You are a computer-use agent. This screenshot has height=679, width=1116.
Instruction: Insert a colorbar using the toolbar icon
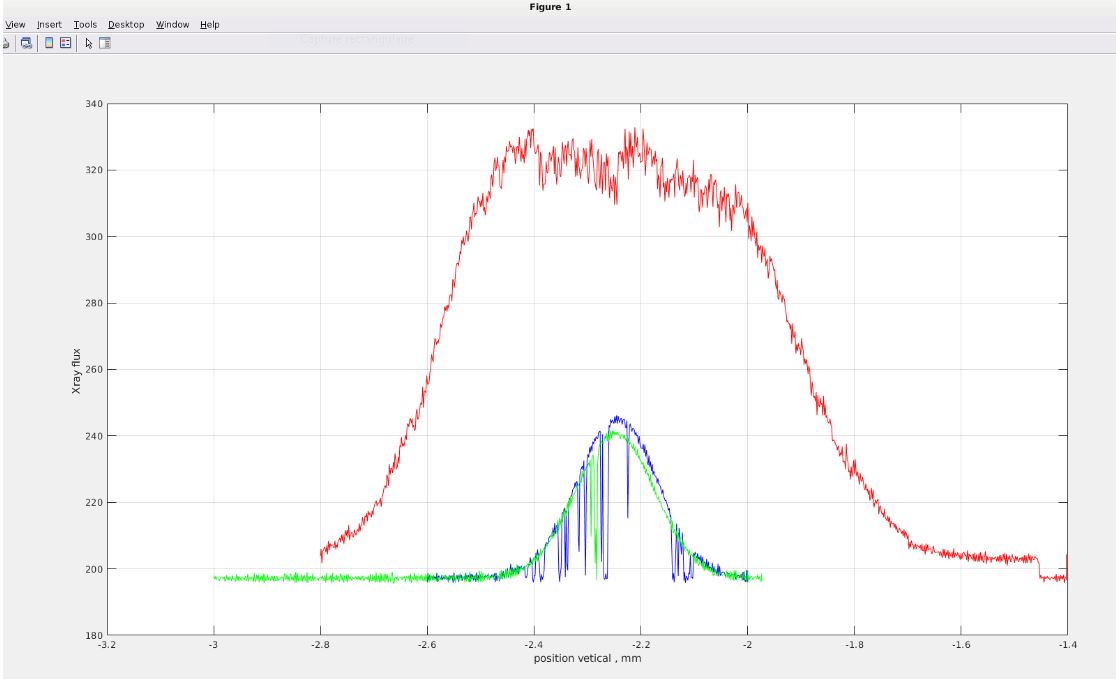pos(49,43)
